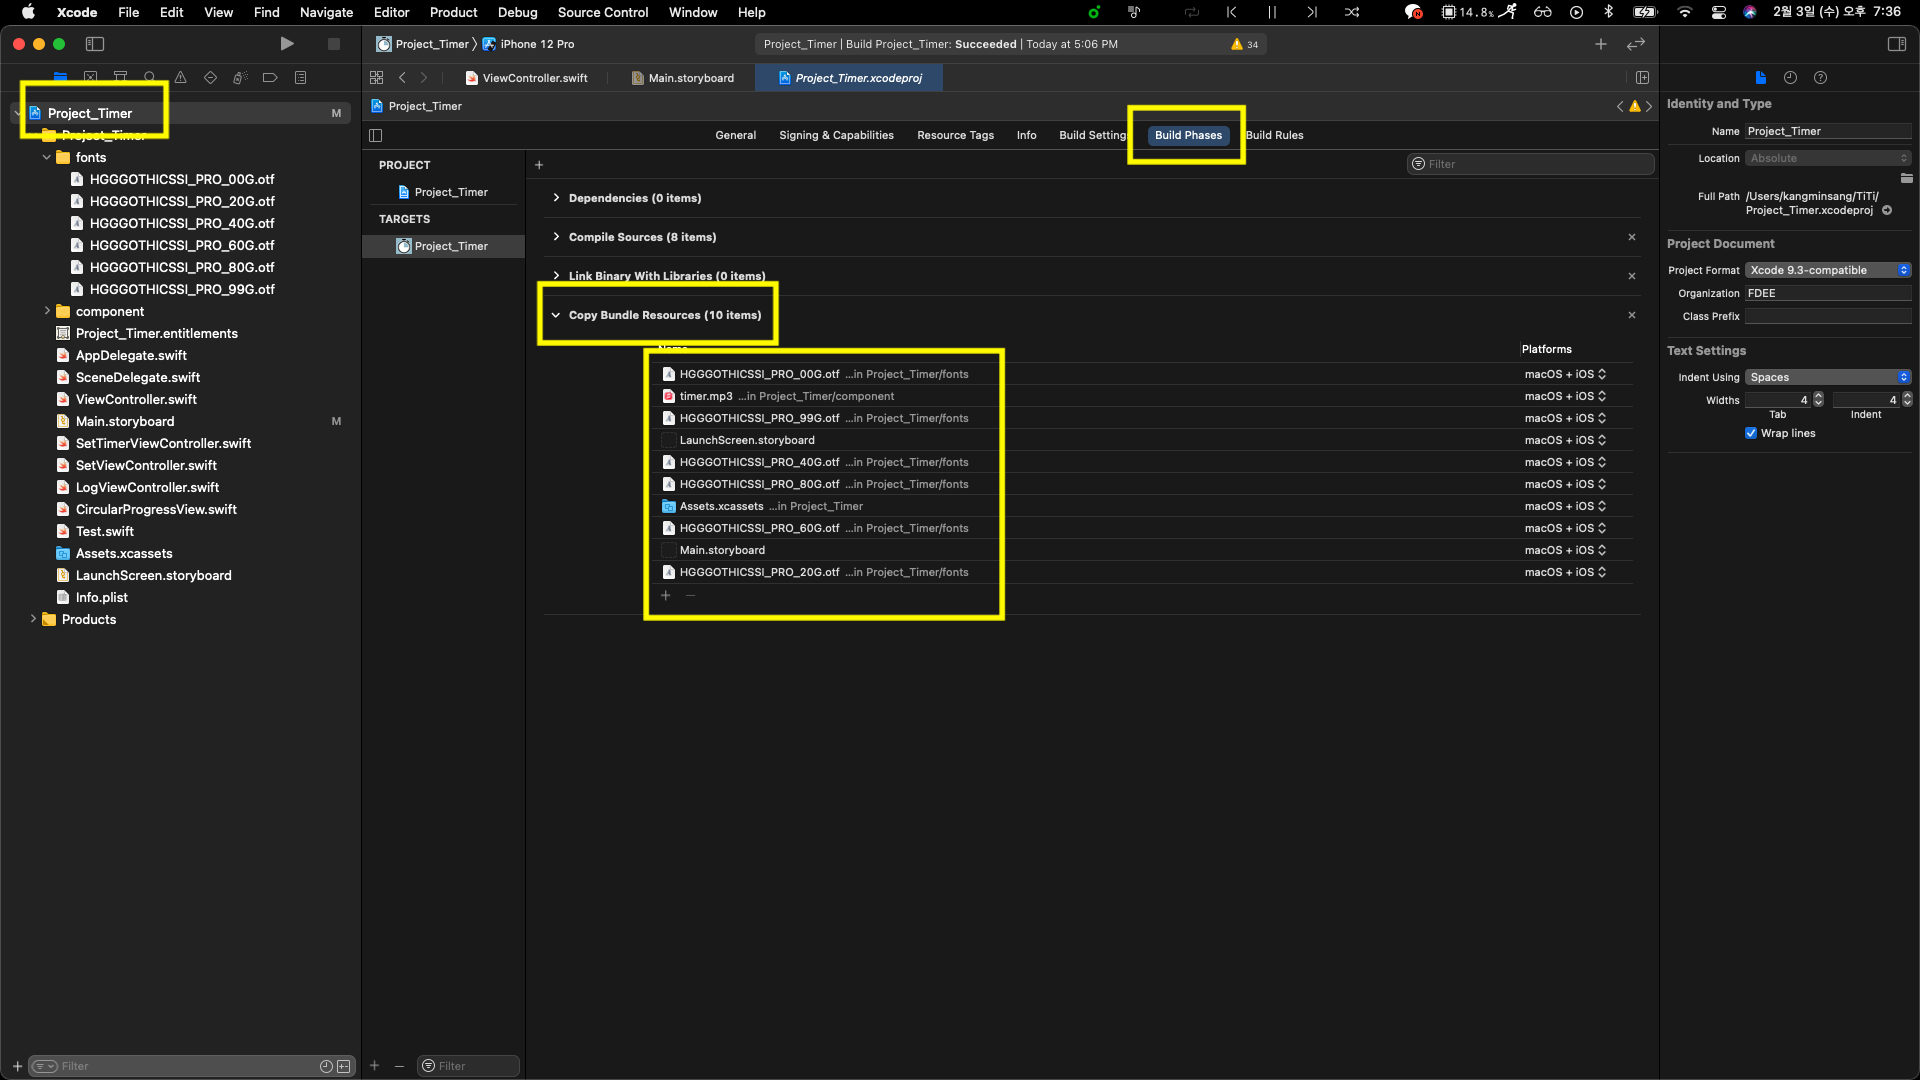
Task: Expand Link Binary With Libraries phase
Action: point(556,276)
